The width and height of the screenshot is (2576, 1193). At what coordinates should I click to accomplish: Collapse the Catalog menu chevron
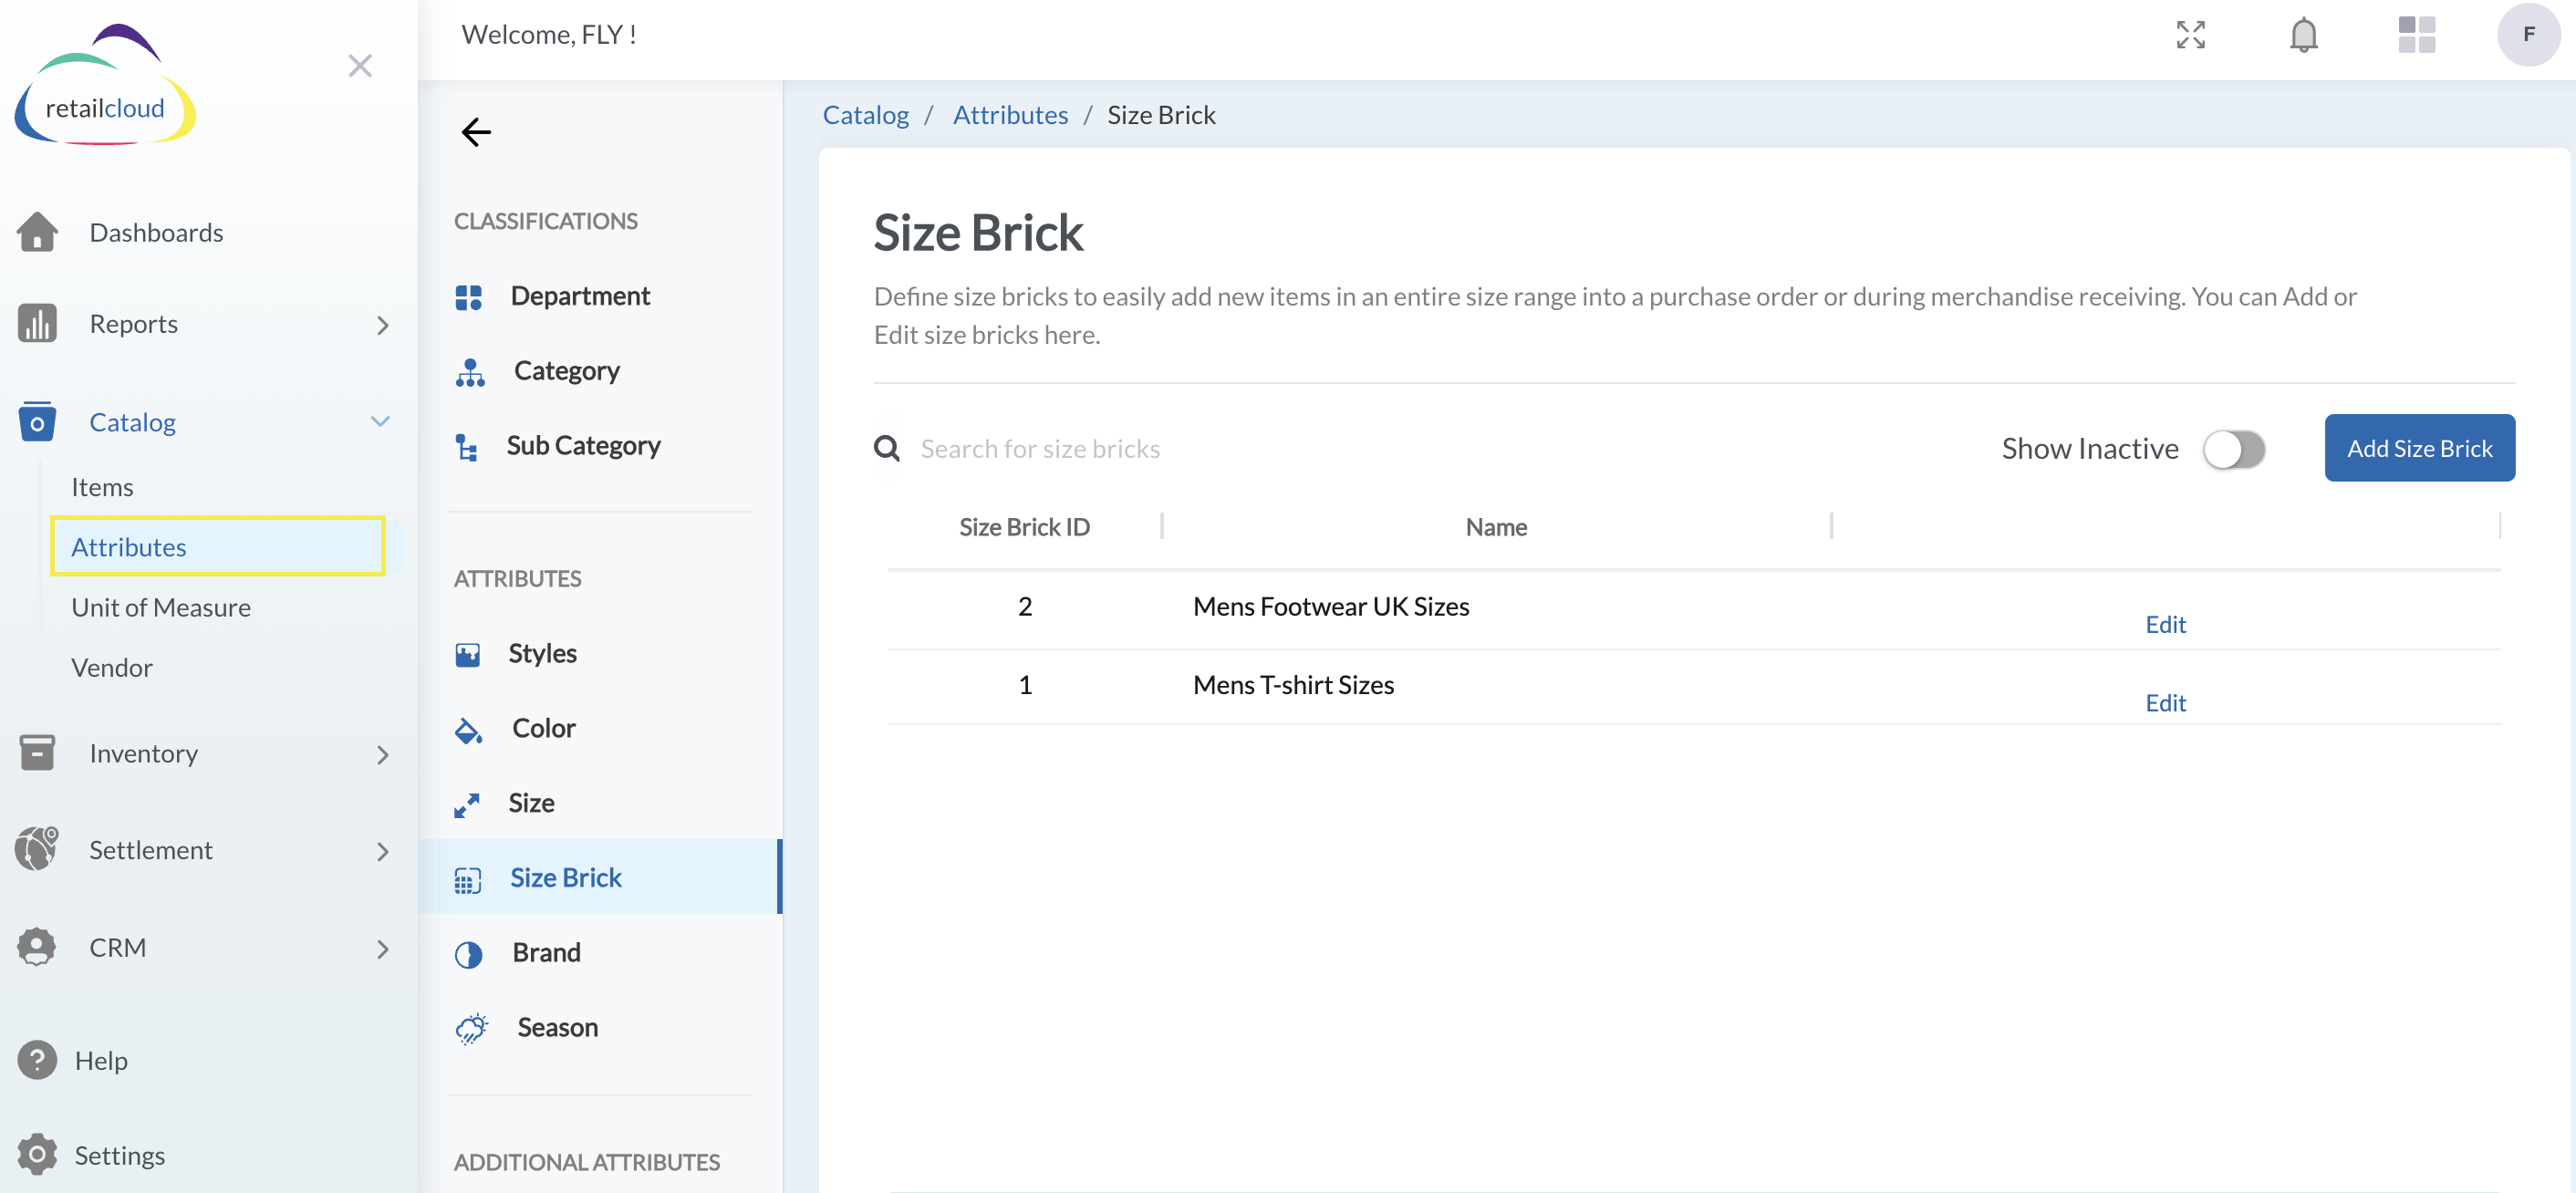coord(380,421)
